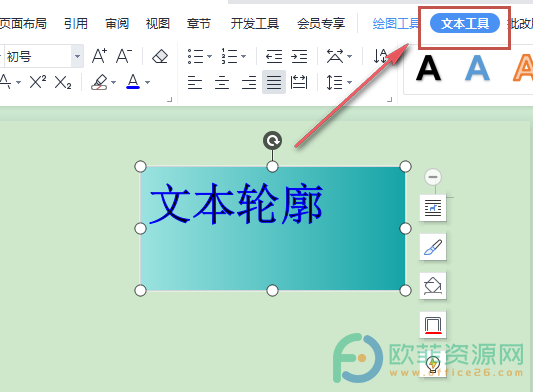Select orange outline A text preset
Screen dimensions: 533x392
pos(523,68)
